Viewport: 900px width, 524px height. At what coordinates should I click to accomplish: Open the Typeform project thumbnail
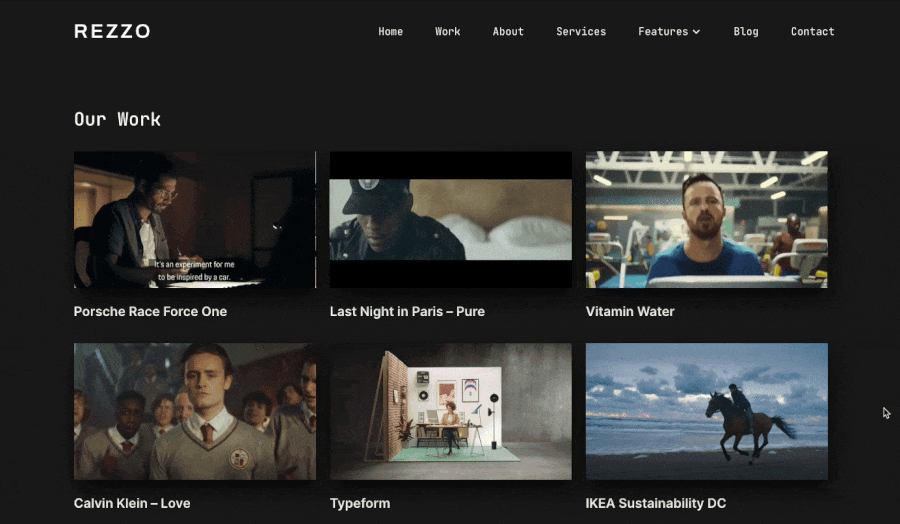pyautogui.click(x=451, y=412)
